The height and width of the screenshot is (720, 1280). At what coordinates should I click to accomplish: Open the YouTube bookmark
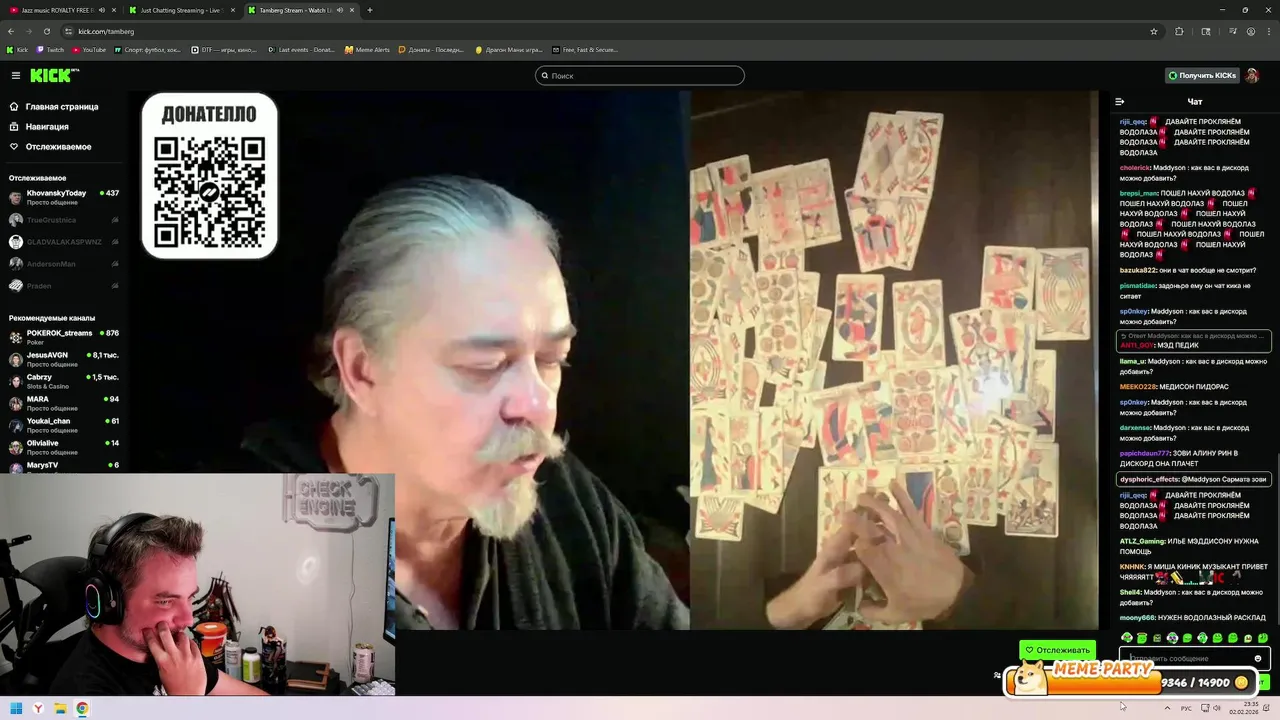[89, 49]
